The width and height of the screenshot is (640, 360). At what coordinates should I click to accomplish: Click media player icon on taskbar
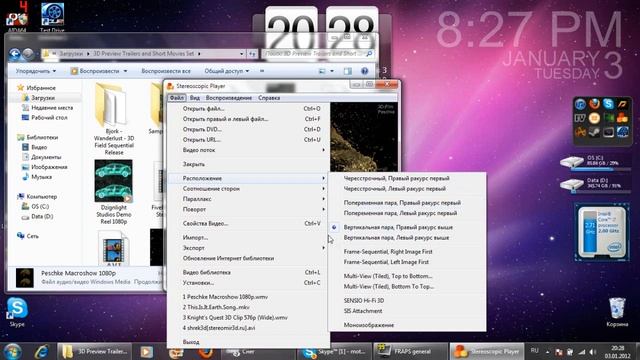147,351
